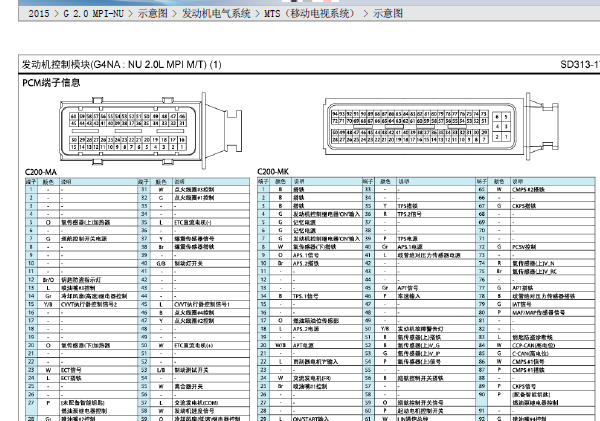Screen dimensions: 600x421
Task: Select title 发动机控制模块(G4NA : NU 2.0L MPI M/T) (1)
Action: click(x=121, y=64)
